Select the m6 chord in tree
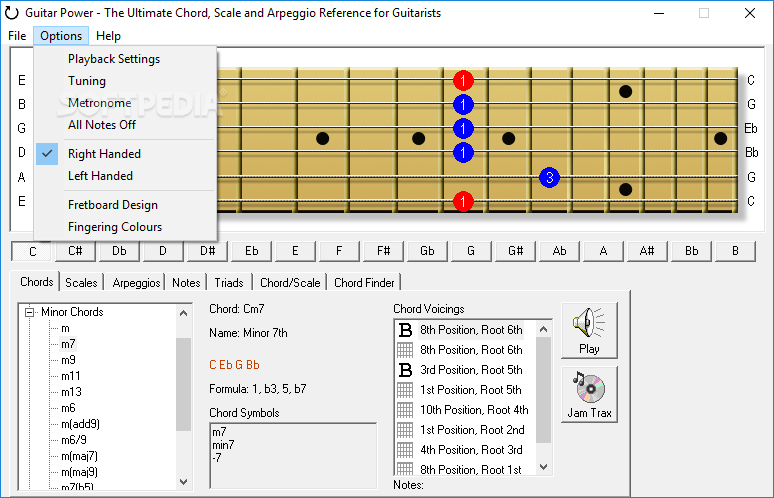 point(68,408)
